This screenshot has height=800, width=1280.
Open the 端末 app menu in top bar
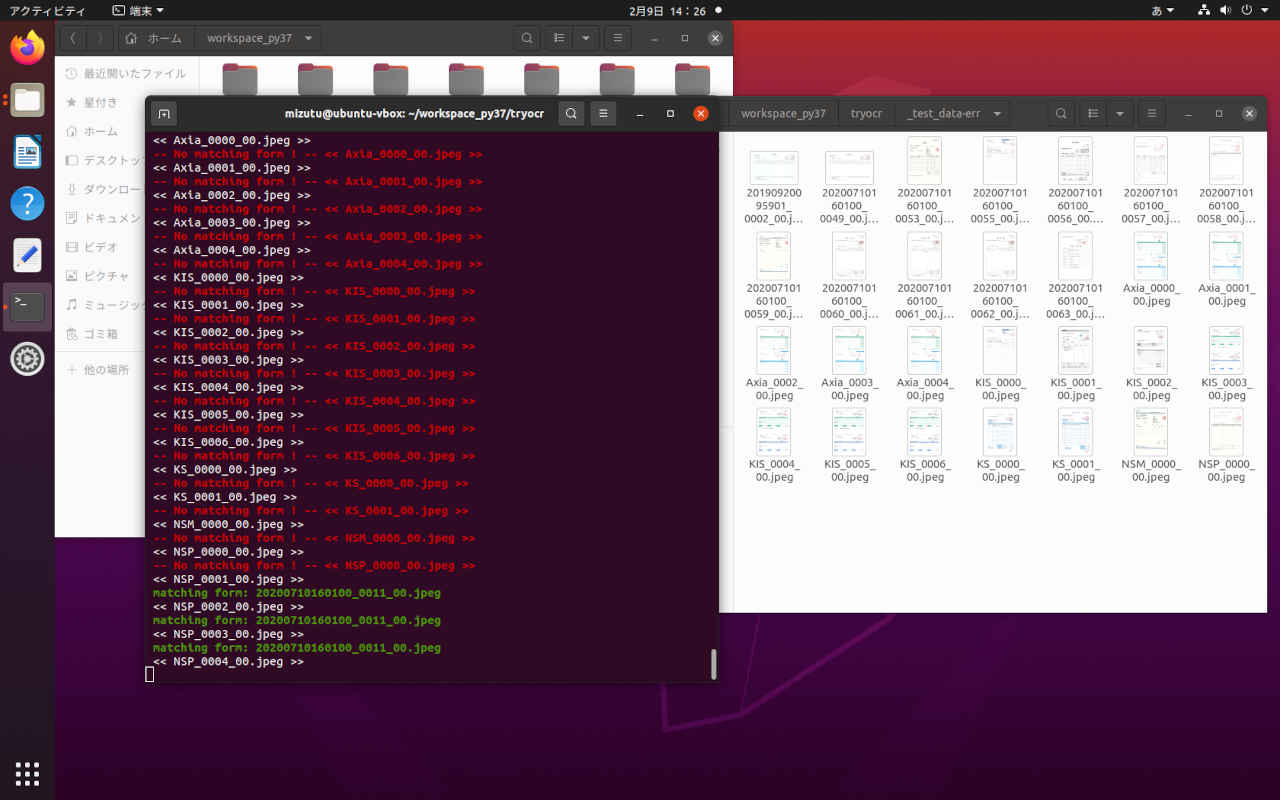138,10
